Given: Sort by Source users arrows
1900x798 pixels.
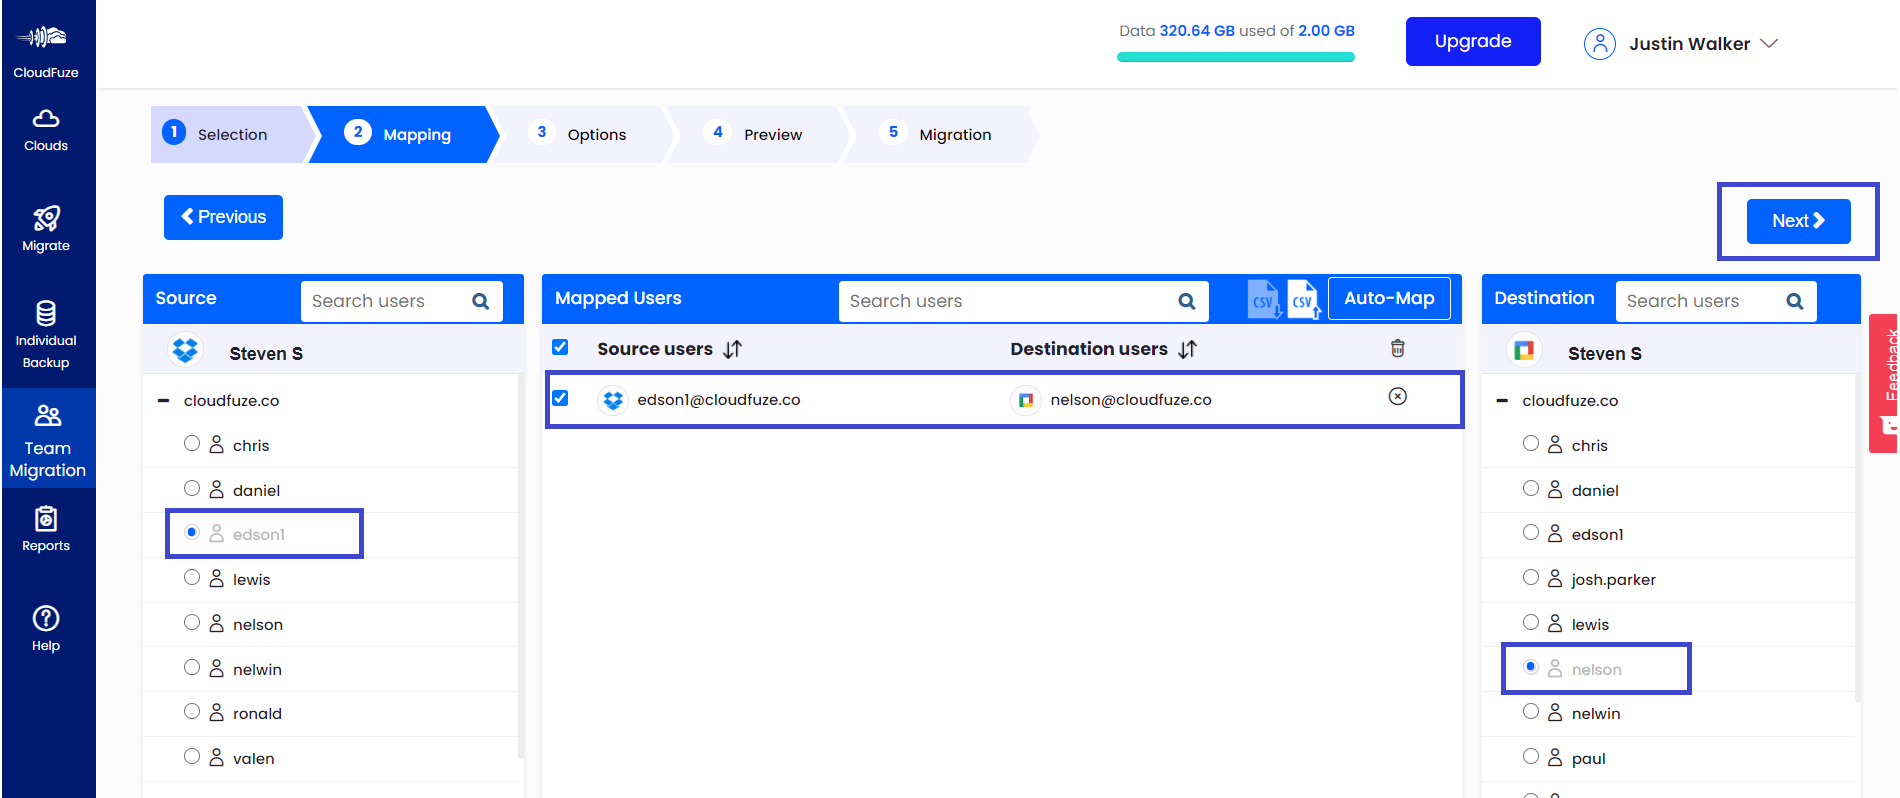Looking at the screenshot, I should pyautogui.click(x=733, y=349).
